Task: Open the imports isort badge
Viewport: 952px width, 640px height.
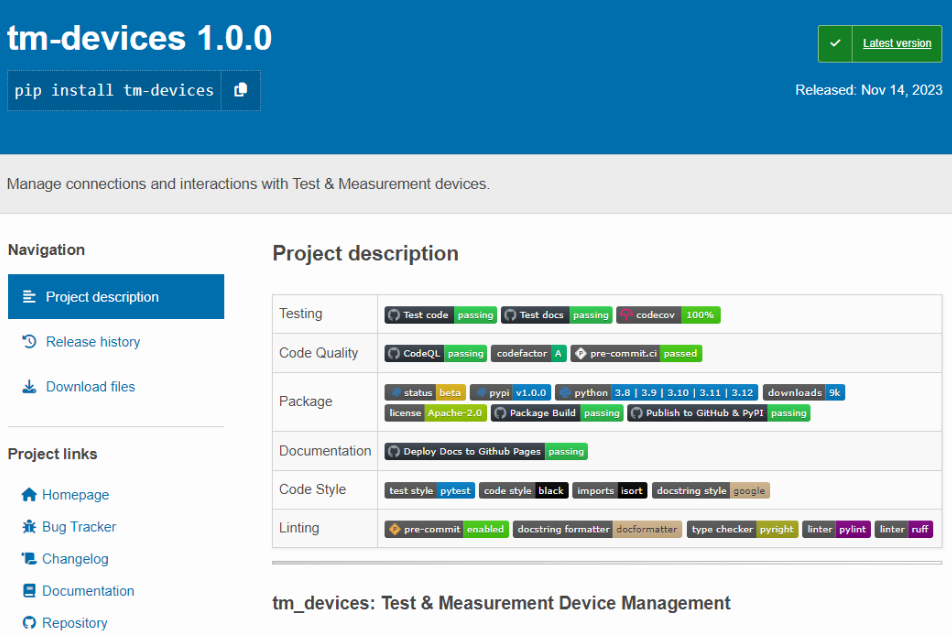Action: 610,491
